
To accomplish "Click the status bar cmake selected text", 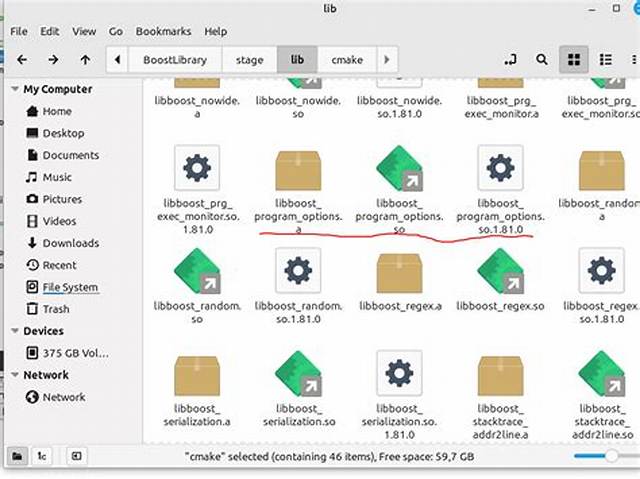I will coord(329,456).
